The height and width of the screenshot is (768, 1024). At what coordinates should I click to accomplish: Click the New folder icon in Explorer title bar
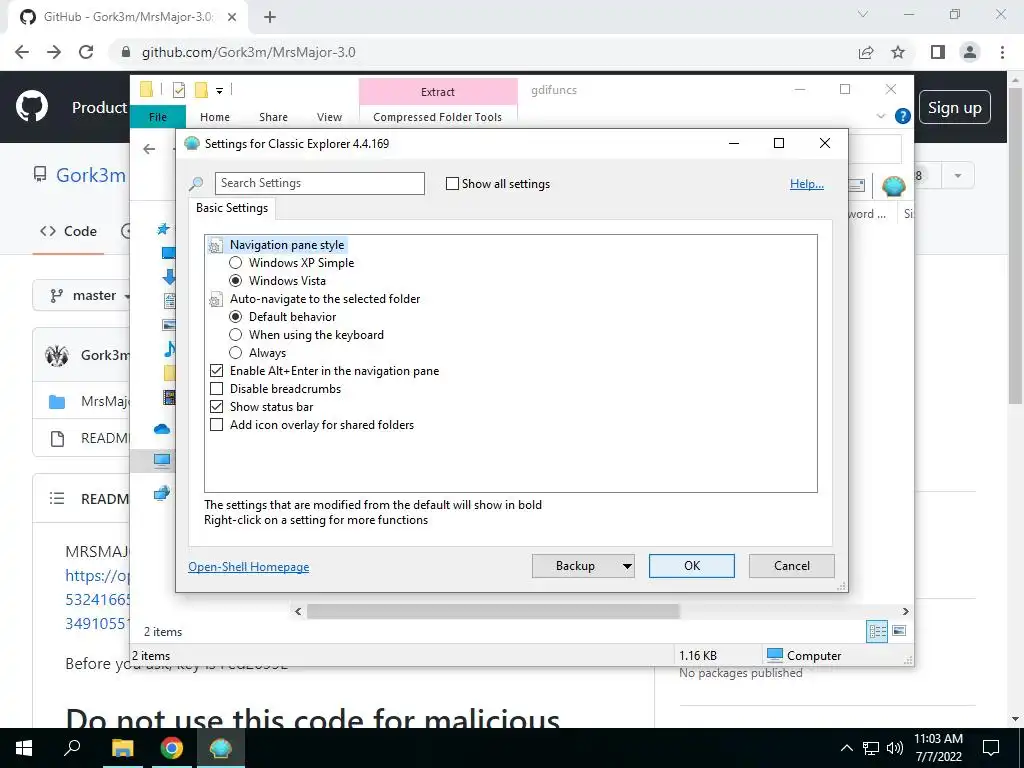tap(201, 90)
